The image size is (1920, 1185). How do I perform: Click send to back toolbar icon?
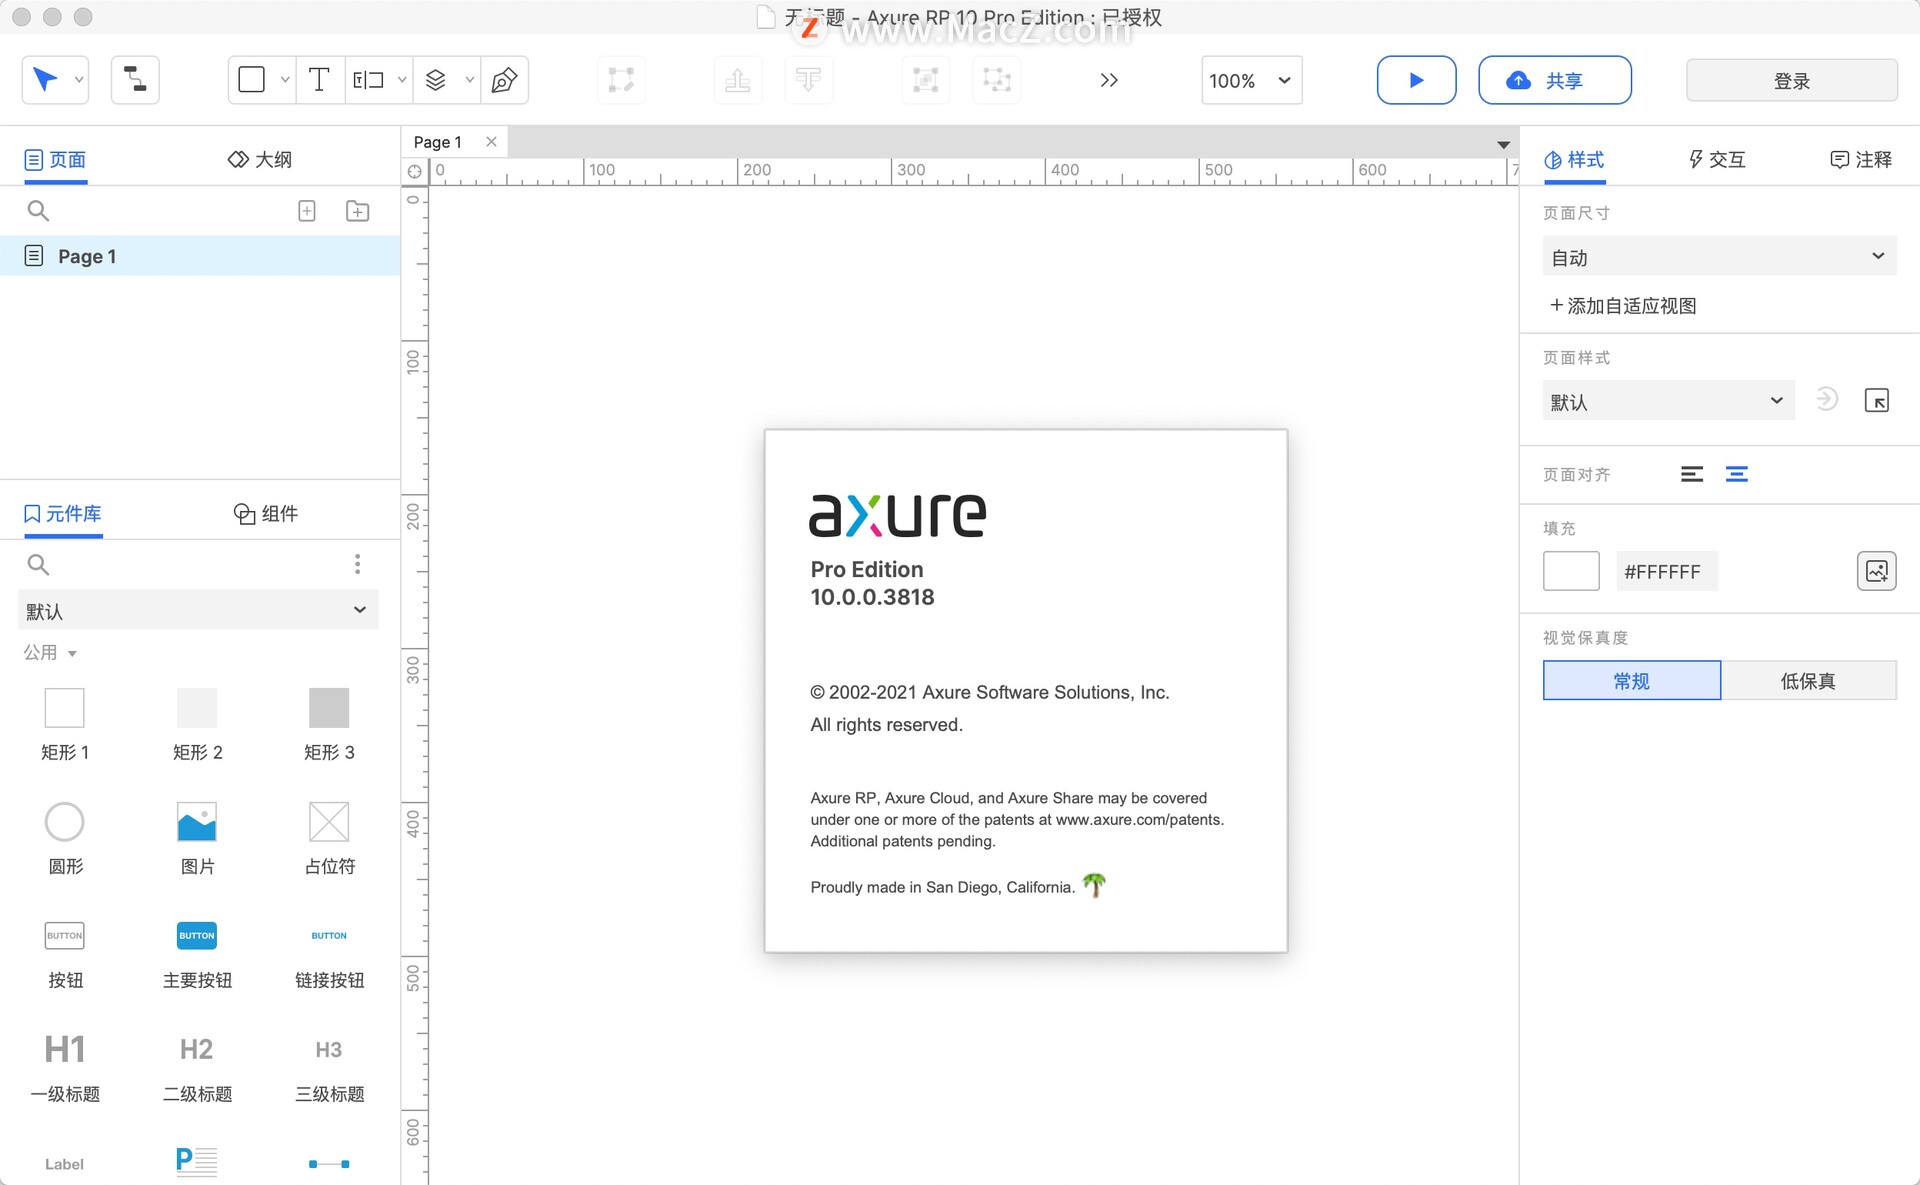pyautogui.click(x=809, y=80)
